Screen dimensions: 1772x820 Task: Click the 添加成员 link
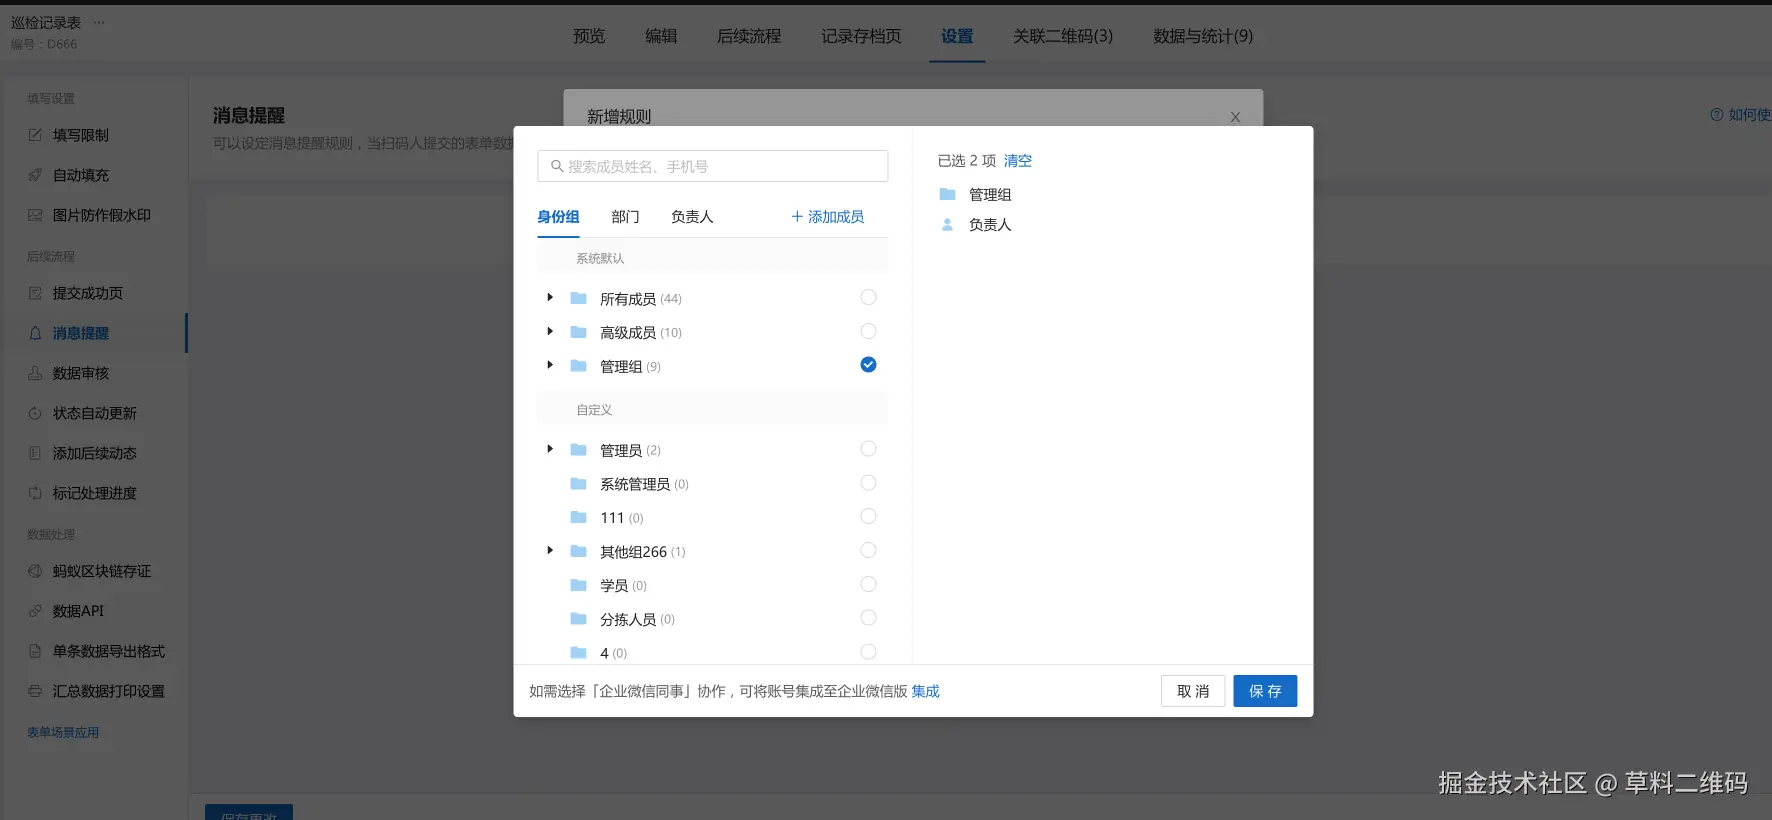pyautogui.click(x=828, y=217)
